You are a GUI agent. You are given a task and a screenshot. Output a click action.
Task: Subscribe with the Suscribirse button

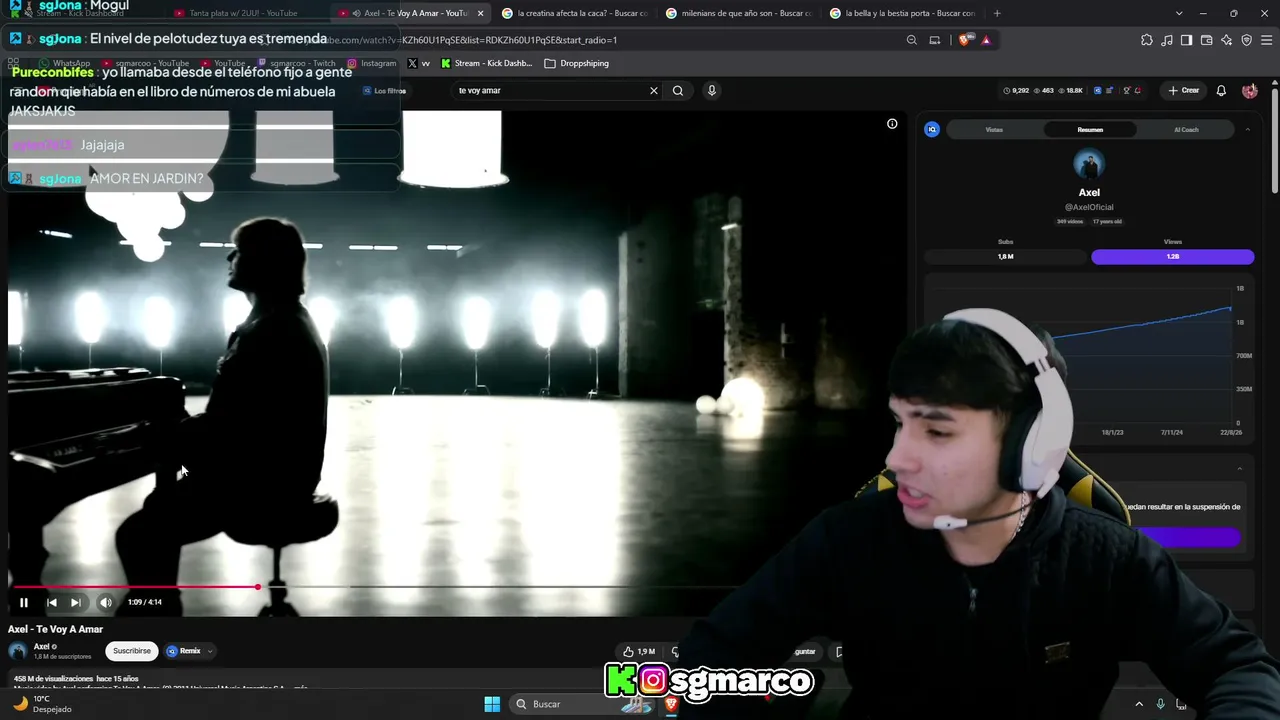[132, 651]
